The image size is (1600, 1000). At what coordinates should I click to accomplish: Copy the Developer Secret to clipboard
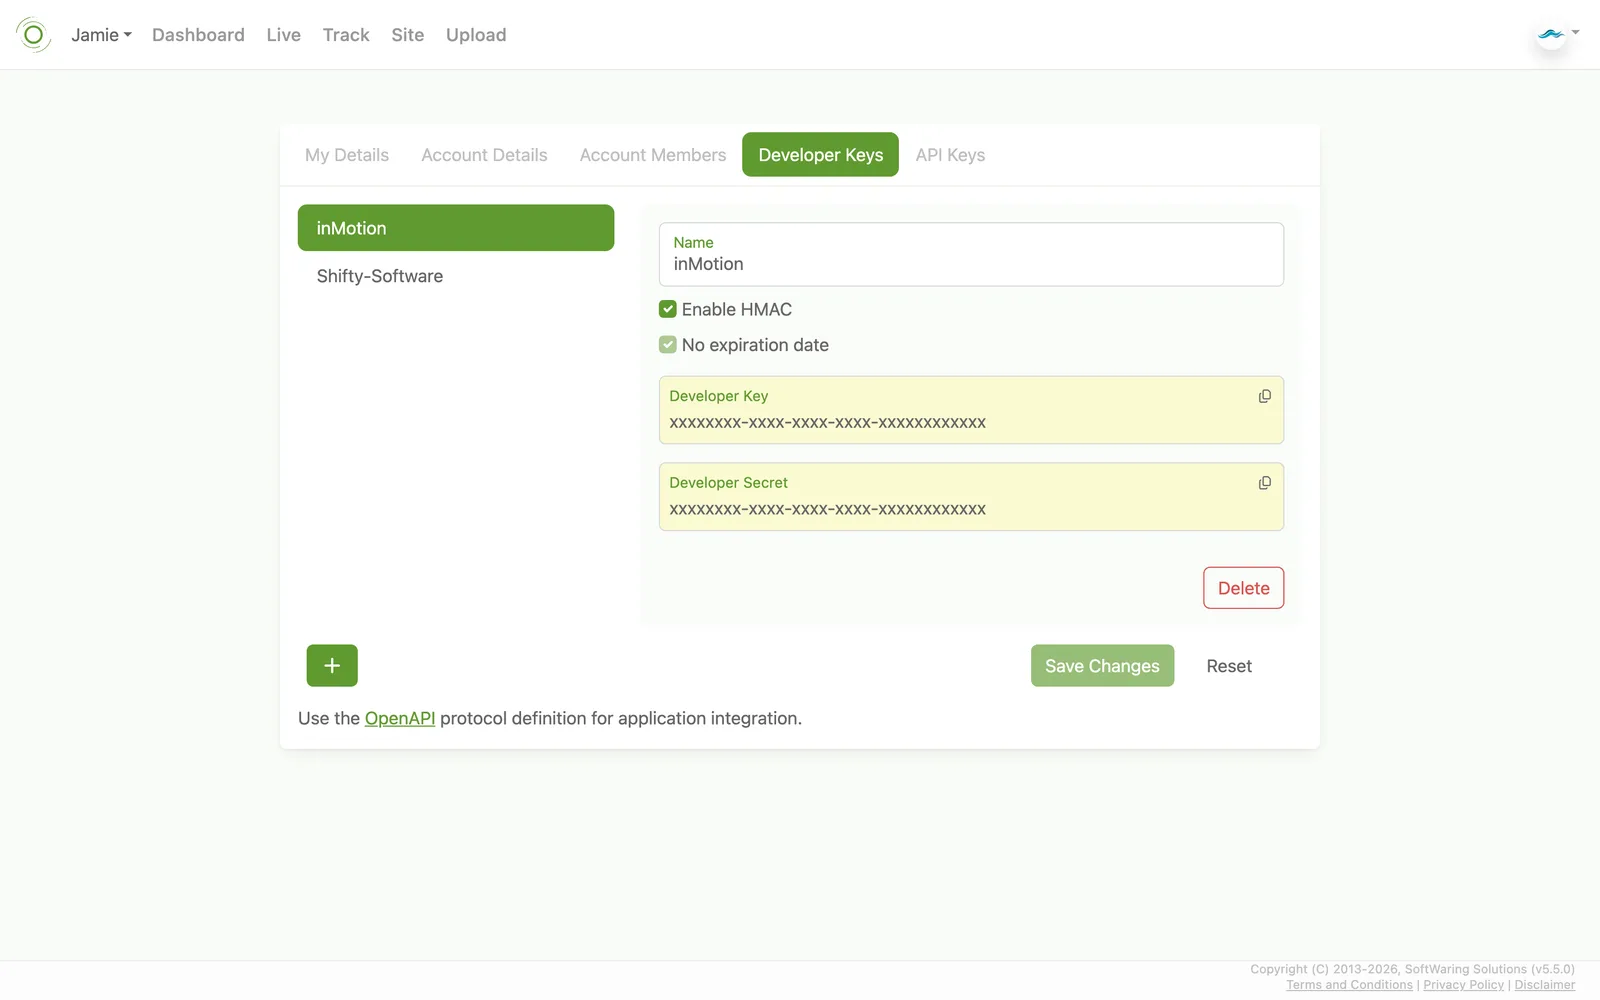(x=1264, y=483)
